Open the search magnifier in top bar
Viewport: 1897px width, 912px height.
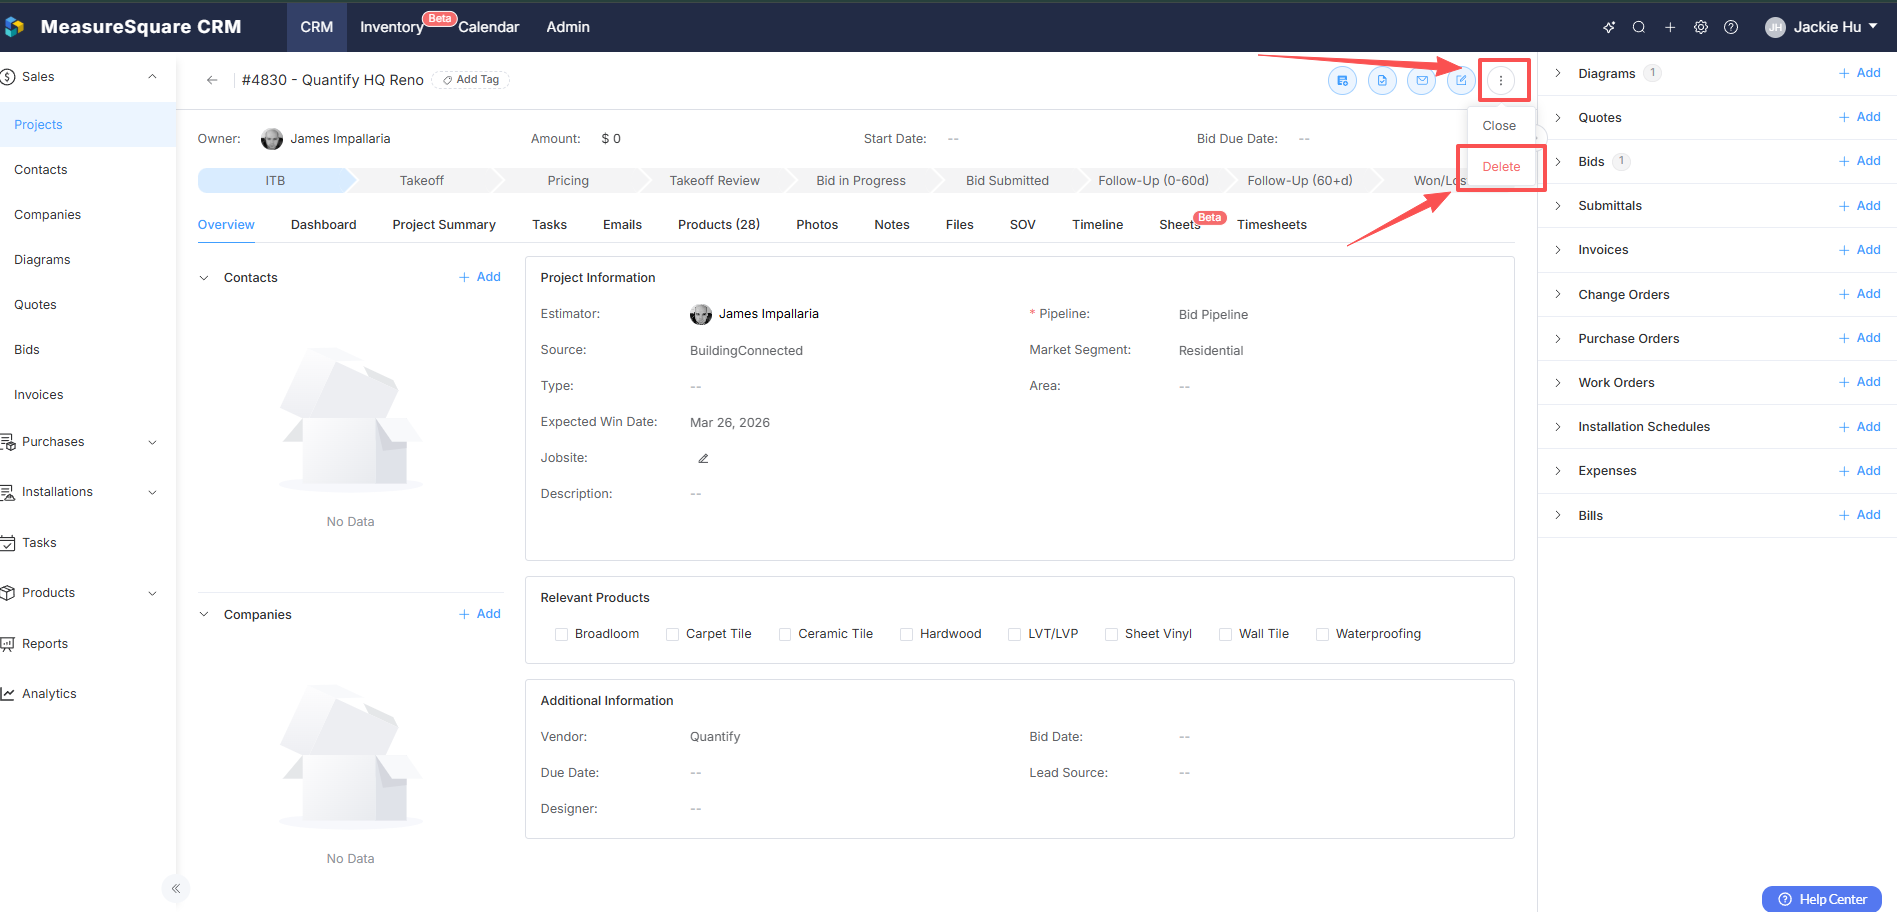(1639, 27)
